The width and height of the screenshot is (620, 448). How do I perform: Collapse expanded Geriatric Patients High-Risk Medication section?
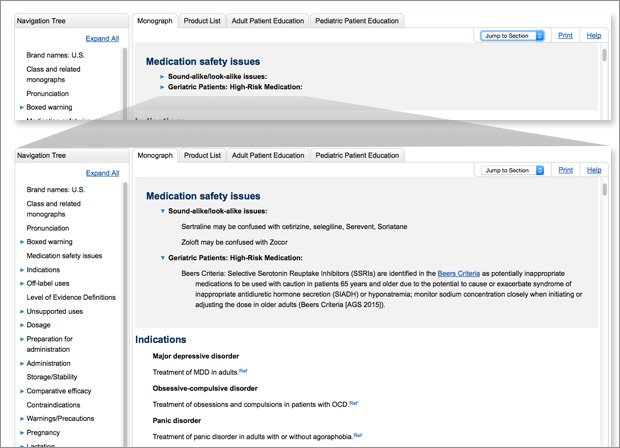163,258
